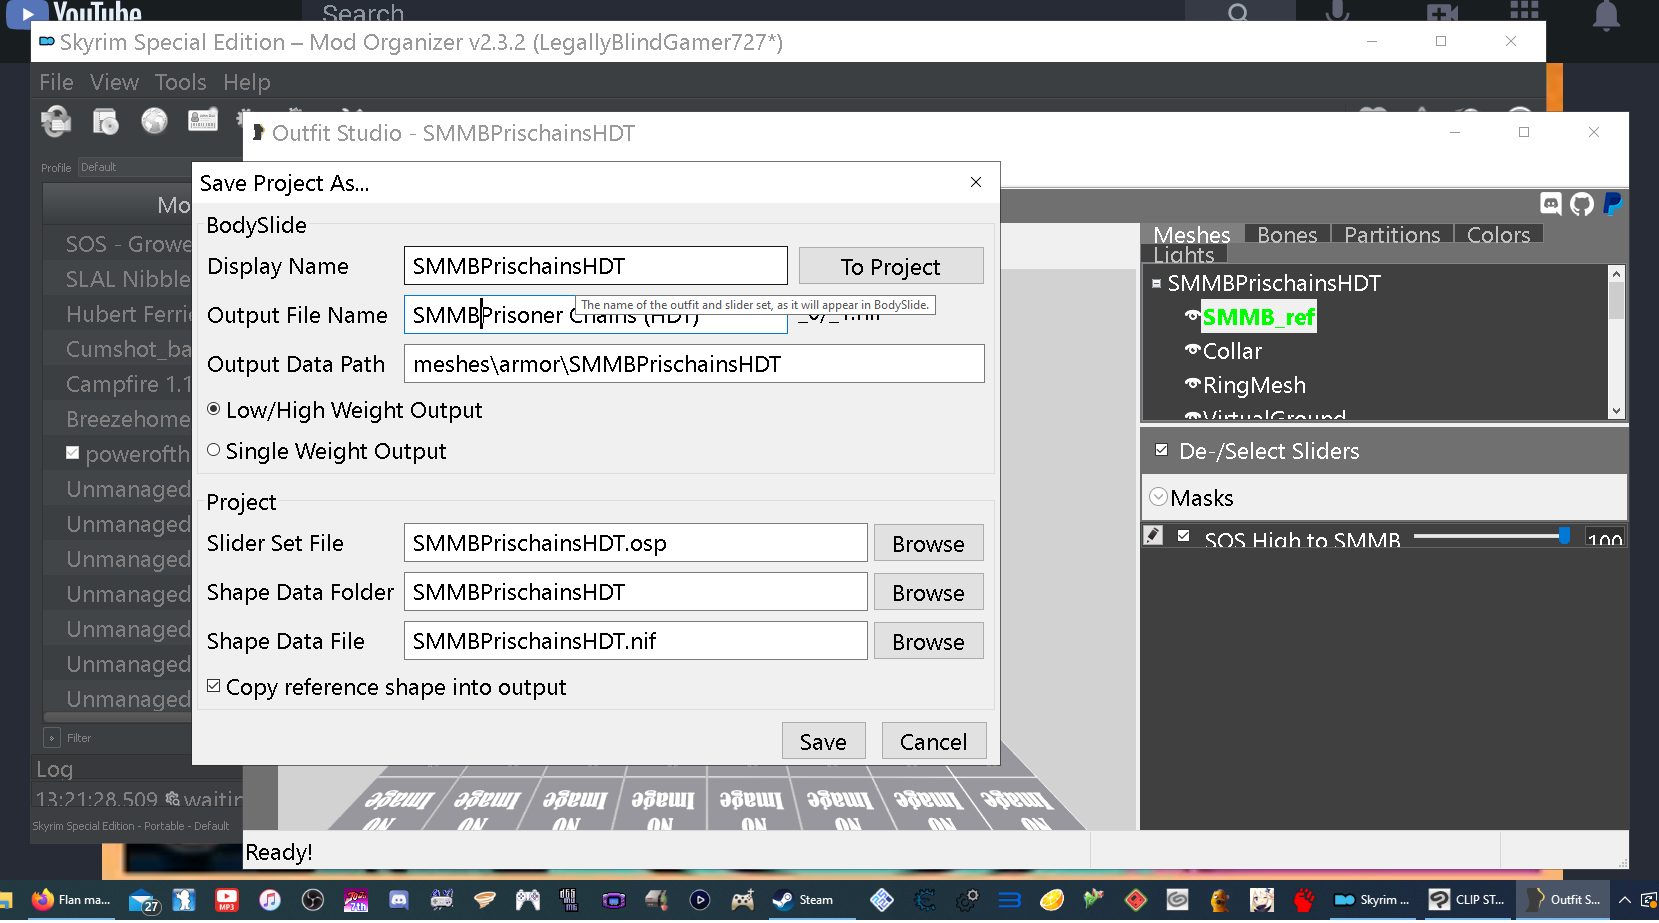
Task: Expand the Filter panel arrow in Mod Organizer
Action: click(x=52, y=738)
